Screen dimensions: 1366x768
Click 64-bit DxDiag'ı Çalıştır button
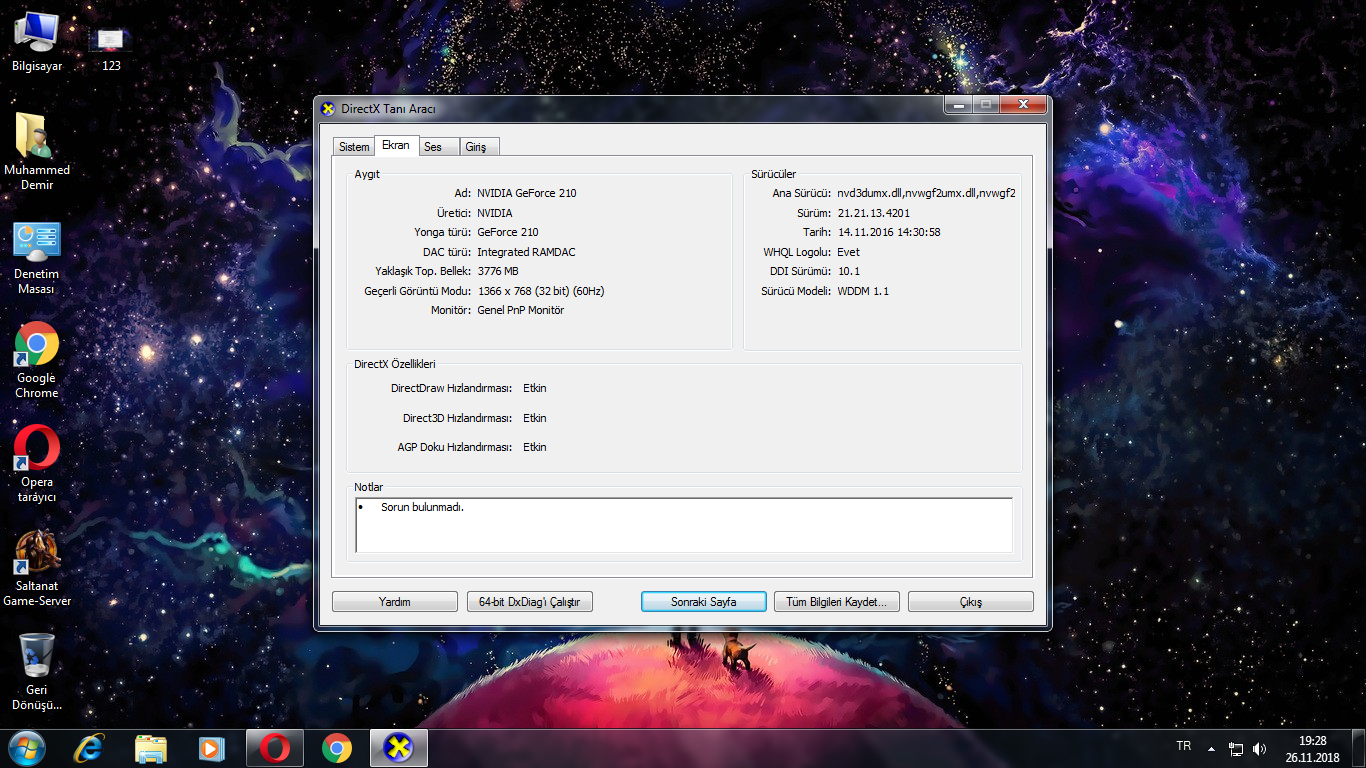click(530, 602)
